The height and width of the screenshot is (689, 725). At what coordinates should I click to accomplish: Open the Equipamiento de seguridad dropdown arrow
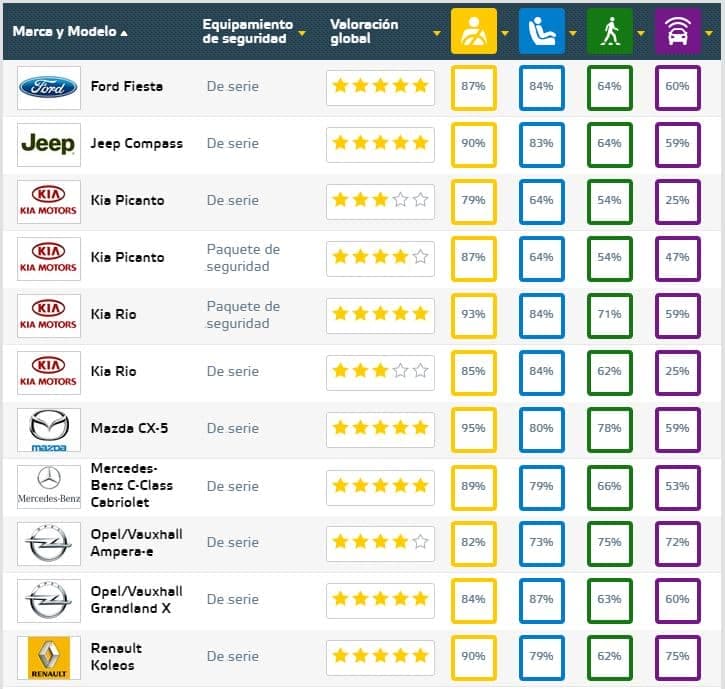tap(302, 39)
